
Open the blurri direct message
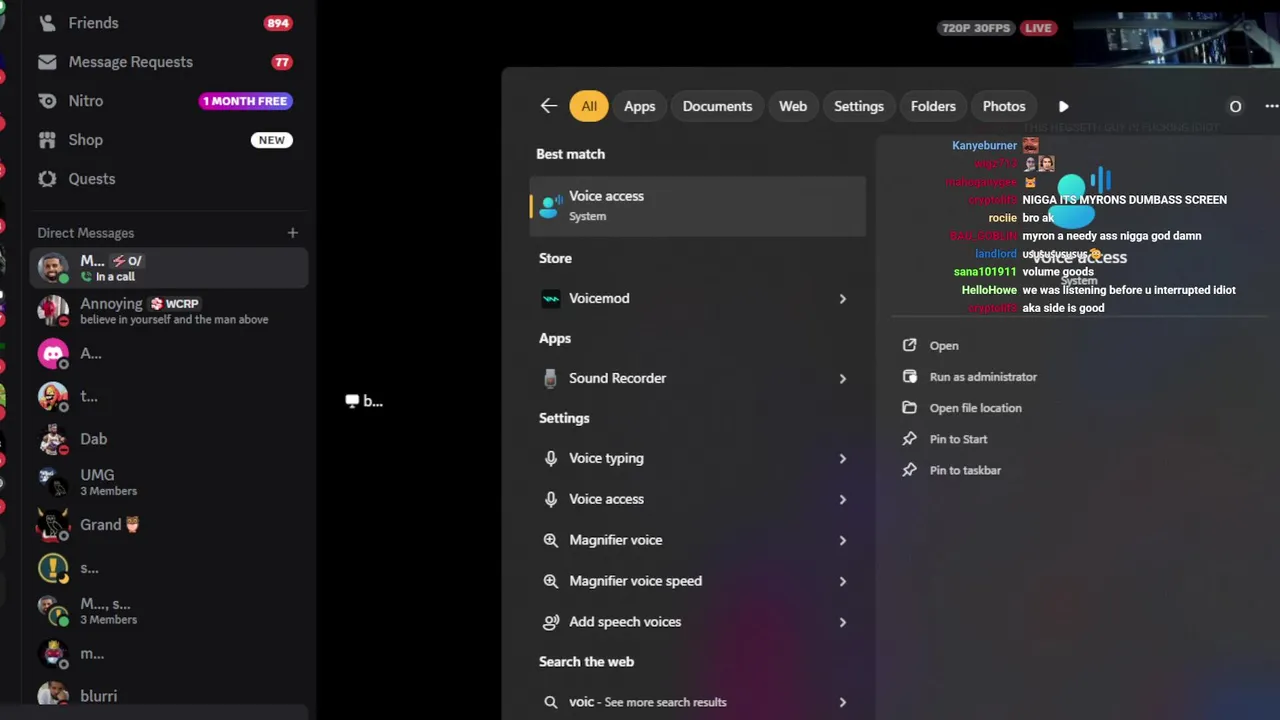click(168, 696)
